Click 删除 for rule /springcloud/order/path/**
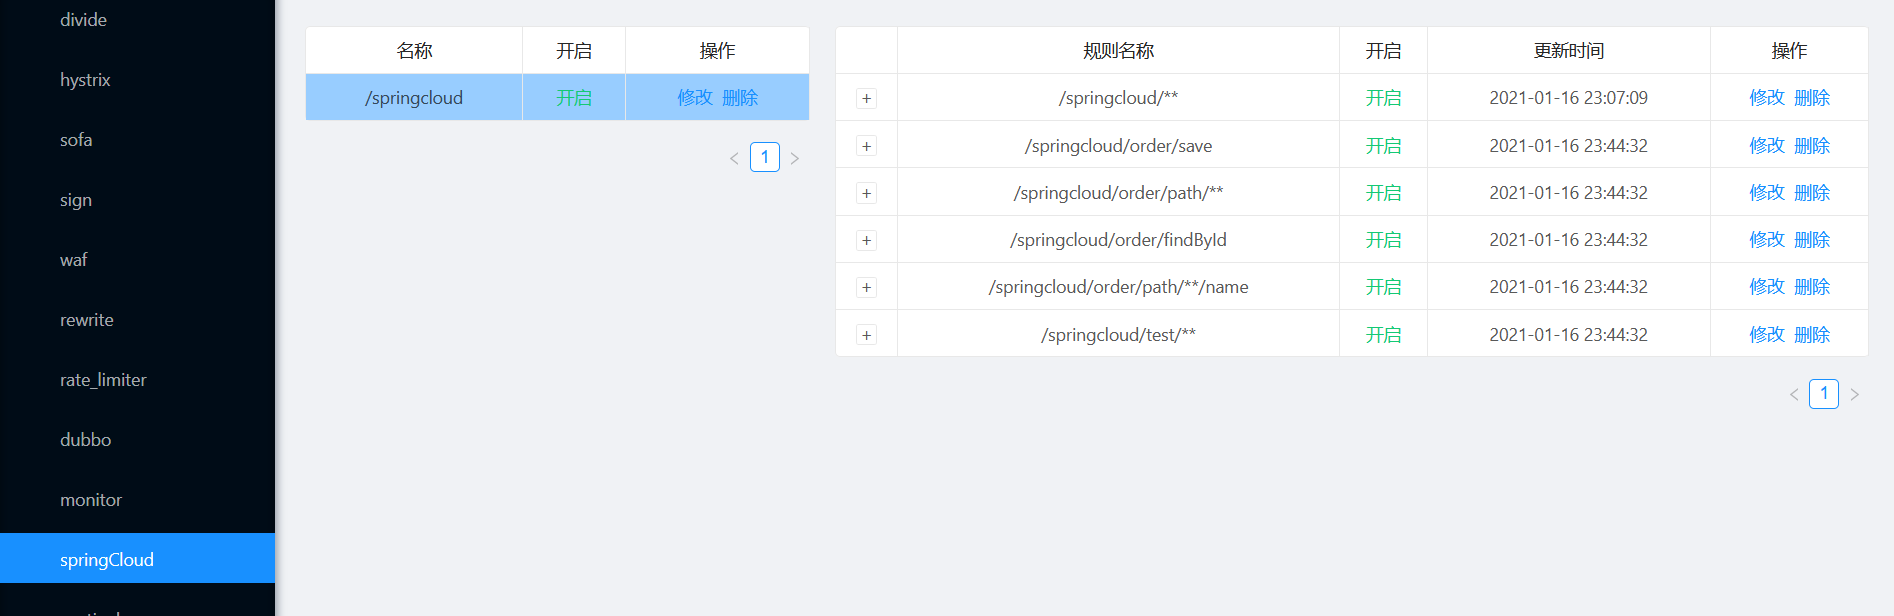Viewport: 1894px width, 616px height. click(1812, 193)
